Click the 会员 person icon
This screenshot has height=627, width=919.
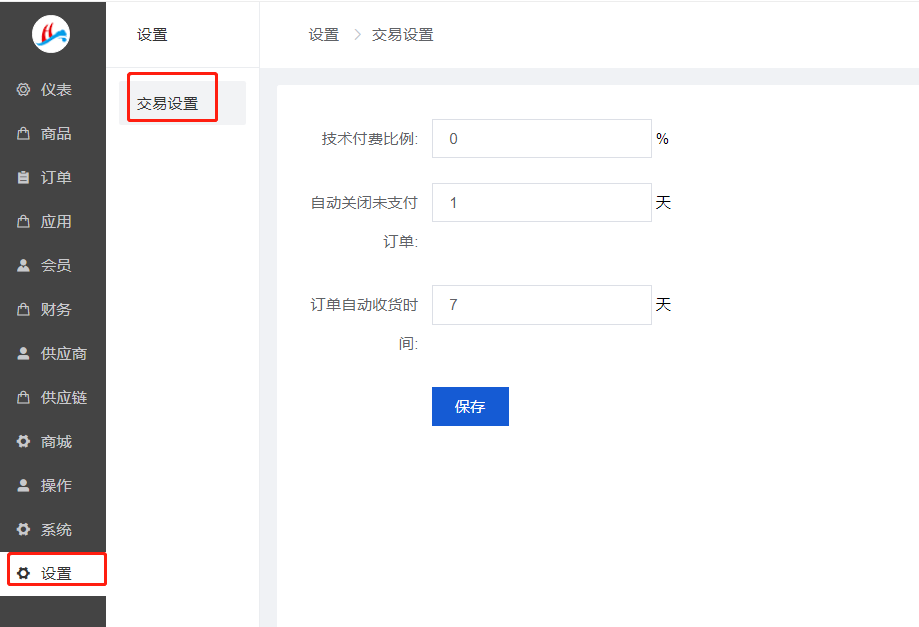click(23, 265)
